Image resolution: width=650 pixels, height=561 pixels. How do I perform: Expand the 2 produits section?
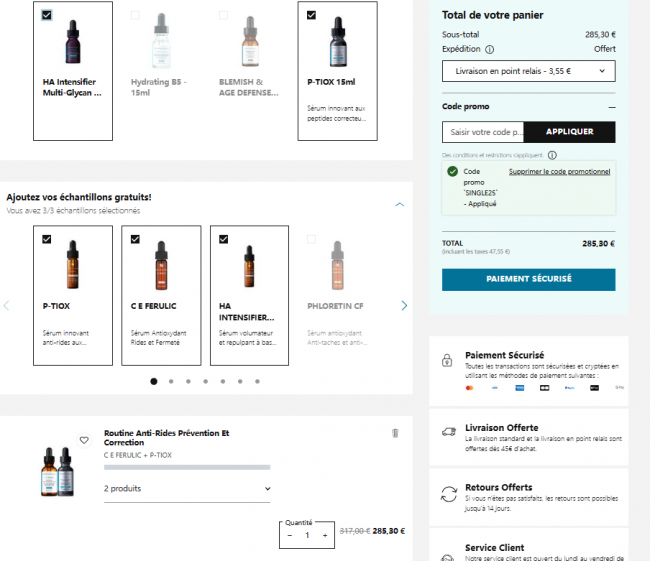tap(187, 489)
